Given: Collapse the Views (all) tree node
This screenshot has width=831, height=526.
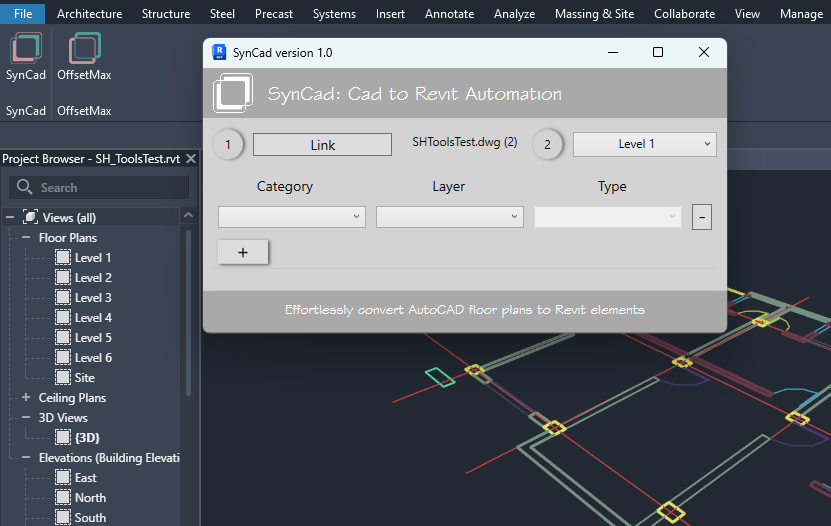Looking at the screenshot, I should (x=10, y=217).
